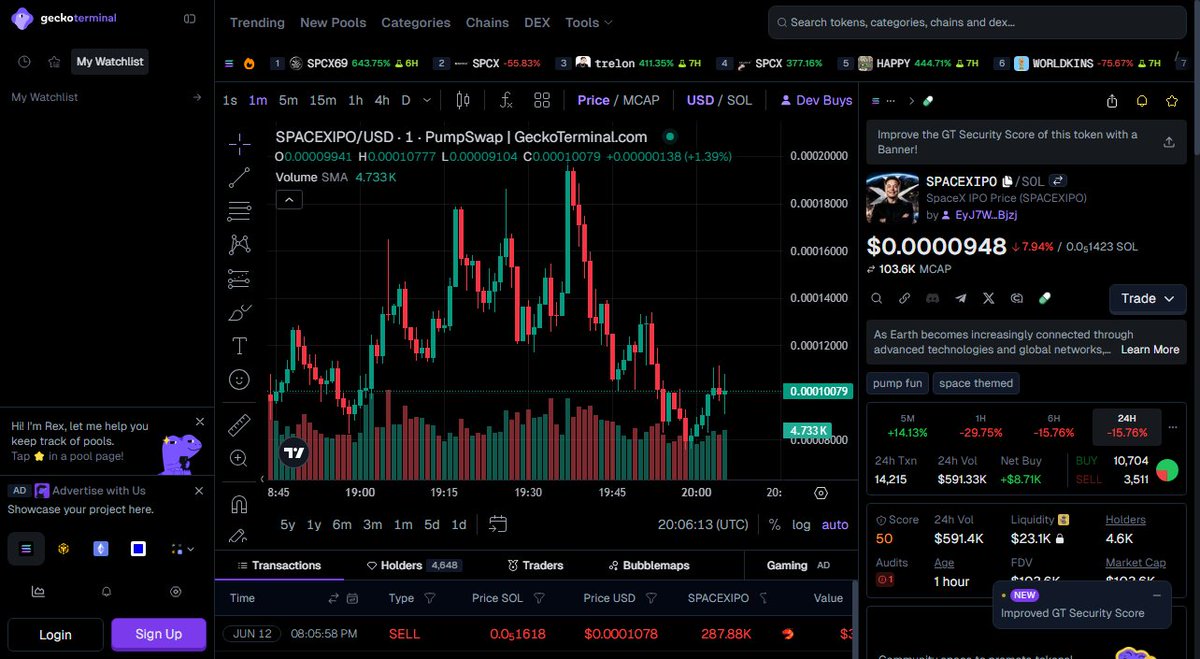Open the recent history clock icon
1200x659 pixels.
pos(24,62)
